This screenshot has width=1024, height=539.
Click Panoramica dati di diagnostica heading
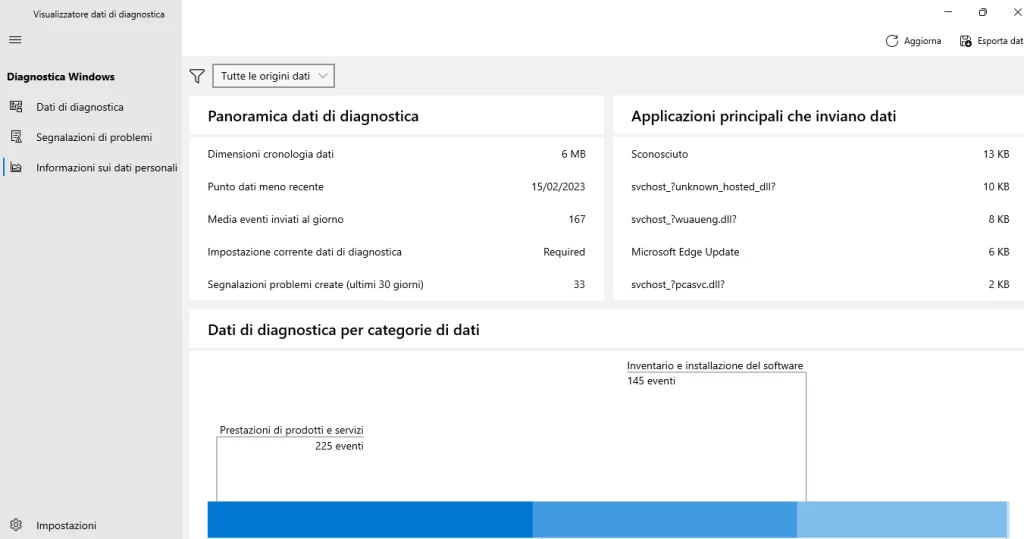[x=313, y=116]
